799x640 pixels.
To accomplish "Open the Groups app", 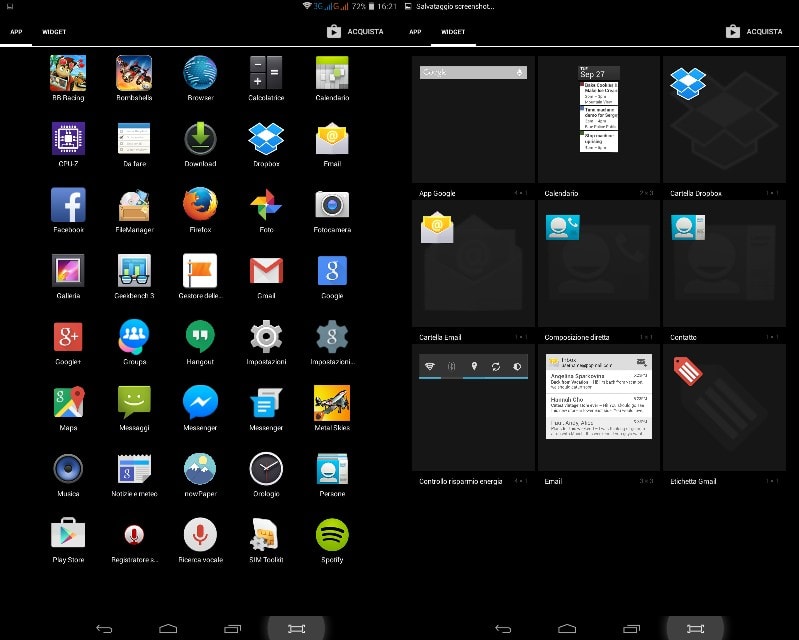I will tap(134, 337).
